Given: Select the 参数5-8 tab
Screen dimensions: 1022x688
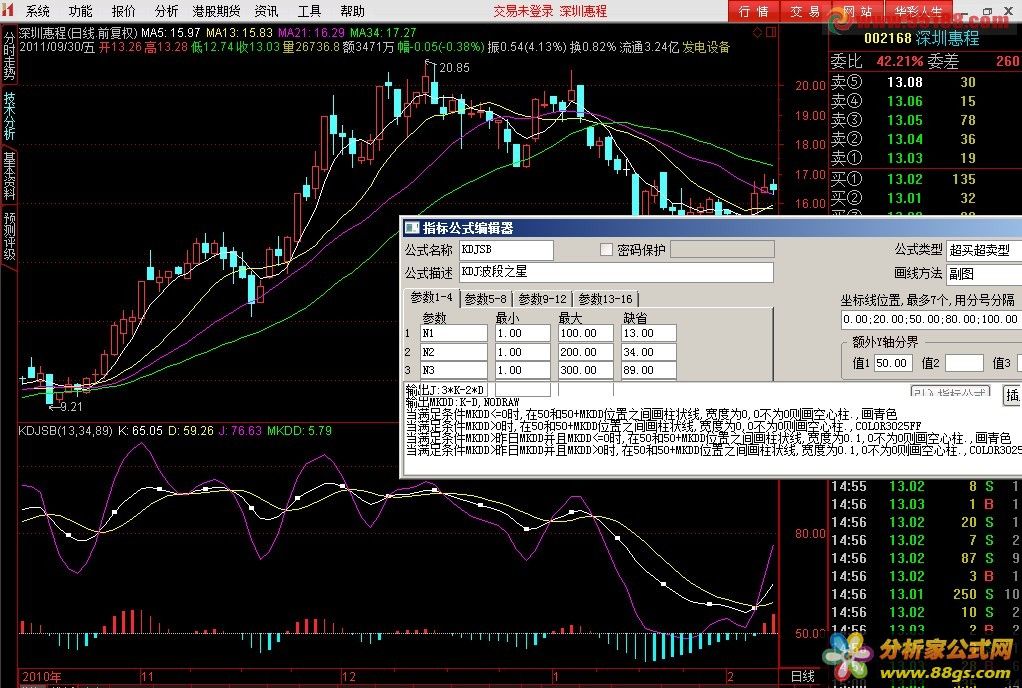Looking at the screenshot, I should tap(486, 299).
